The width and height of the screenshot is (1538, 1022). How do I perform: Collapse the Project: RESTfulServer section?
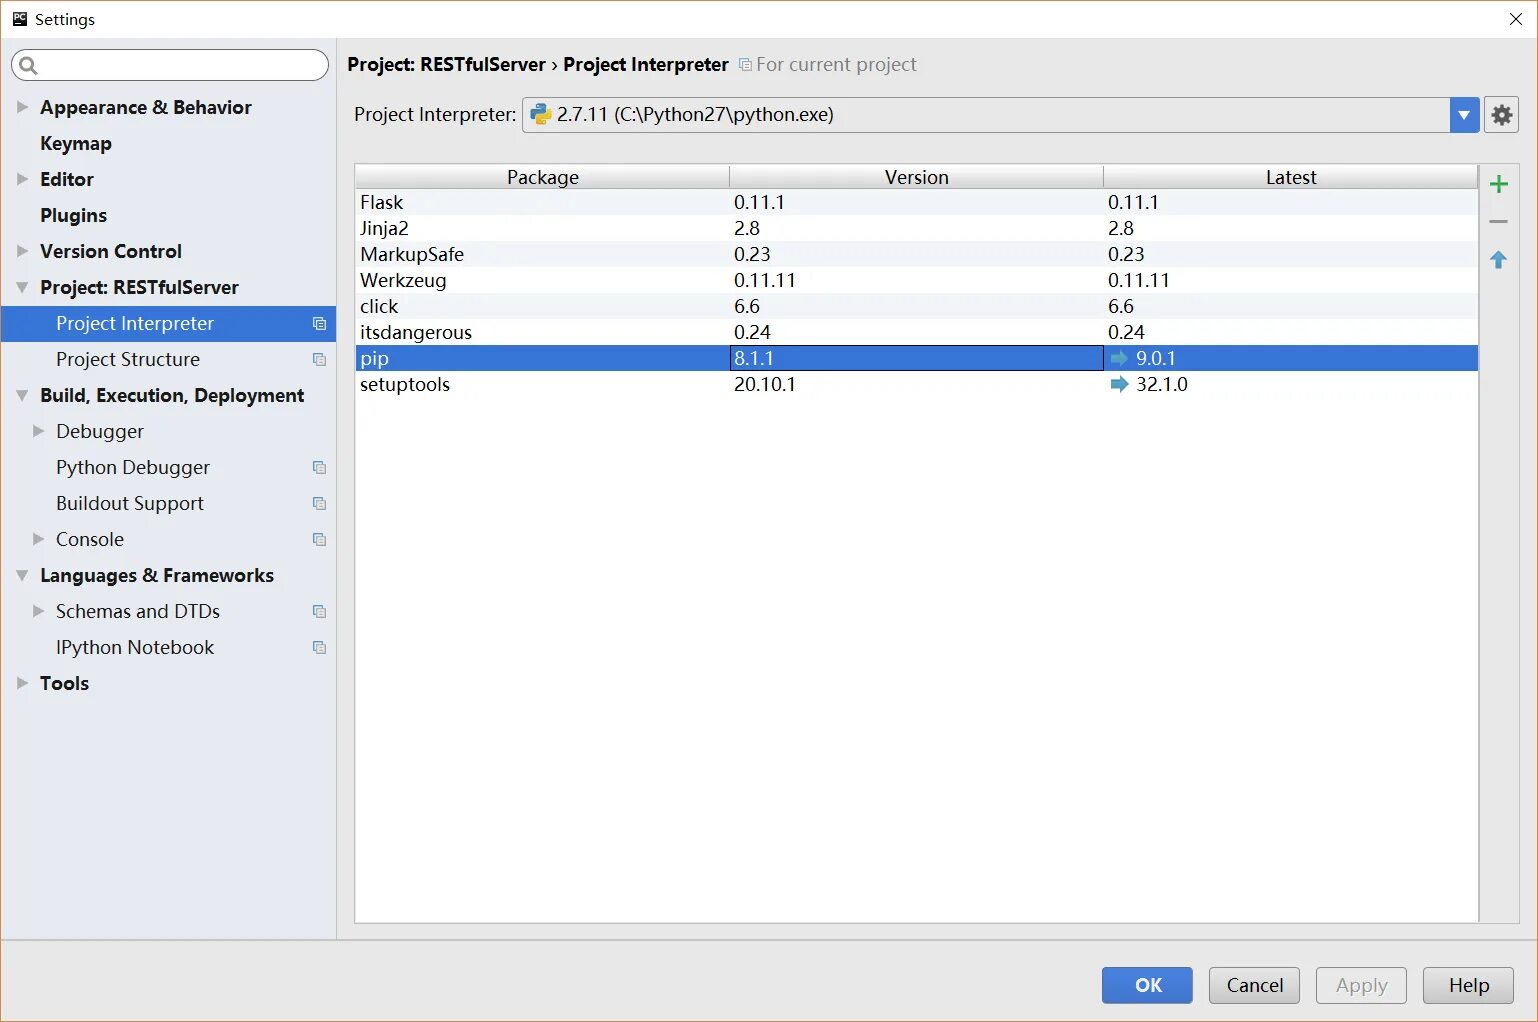(x=22, y=287)
